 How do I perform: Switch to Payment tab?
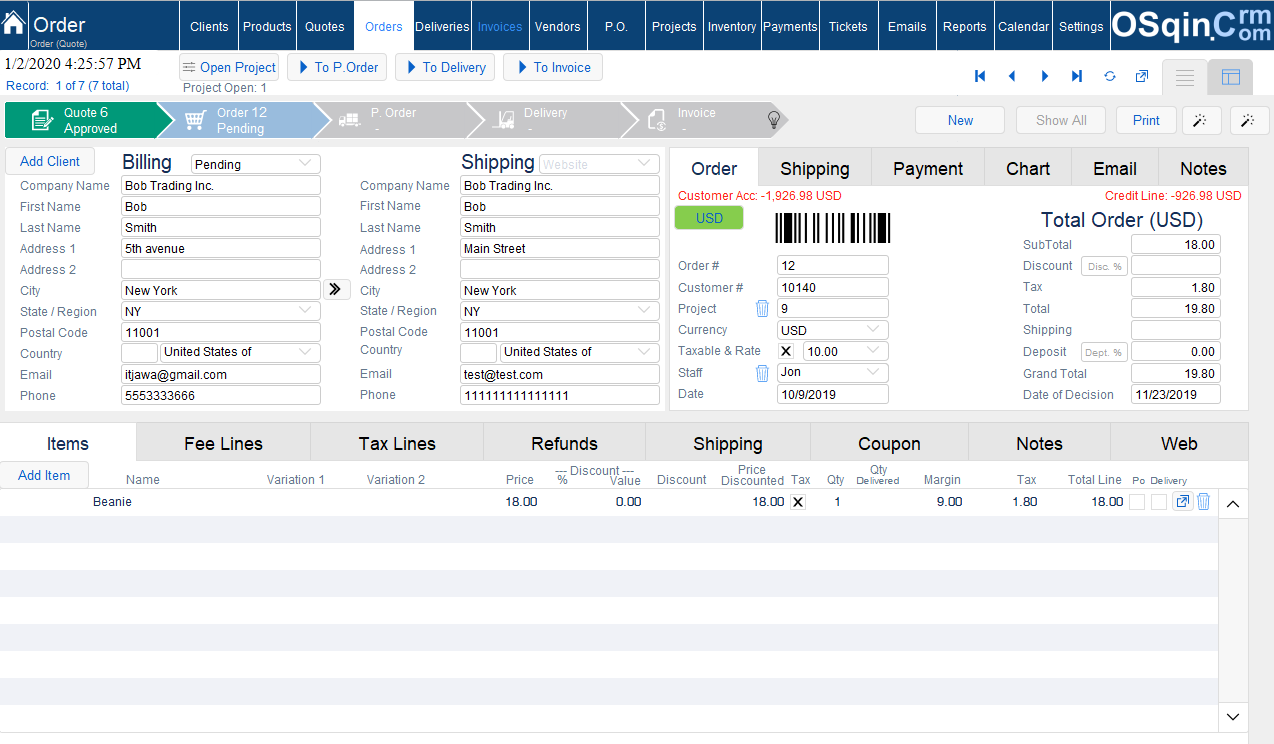[928, 168]
